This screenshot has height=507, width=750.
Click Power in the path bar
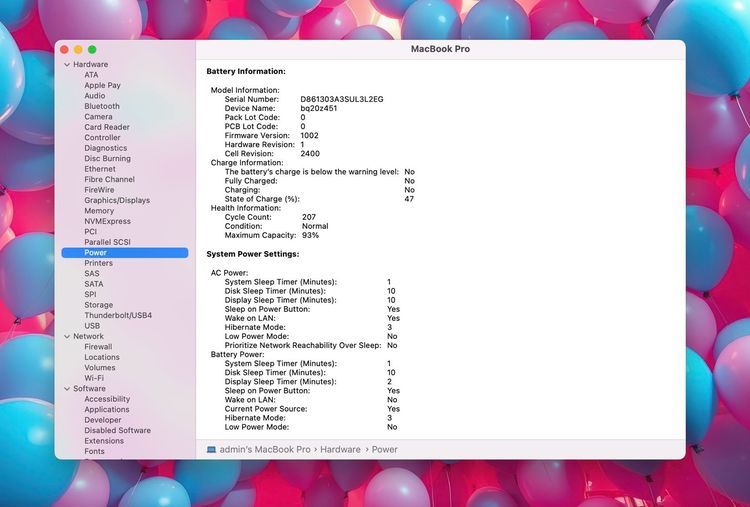385,450
